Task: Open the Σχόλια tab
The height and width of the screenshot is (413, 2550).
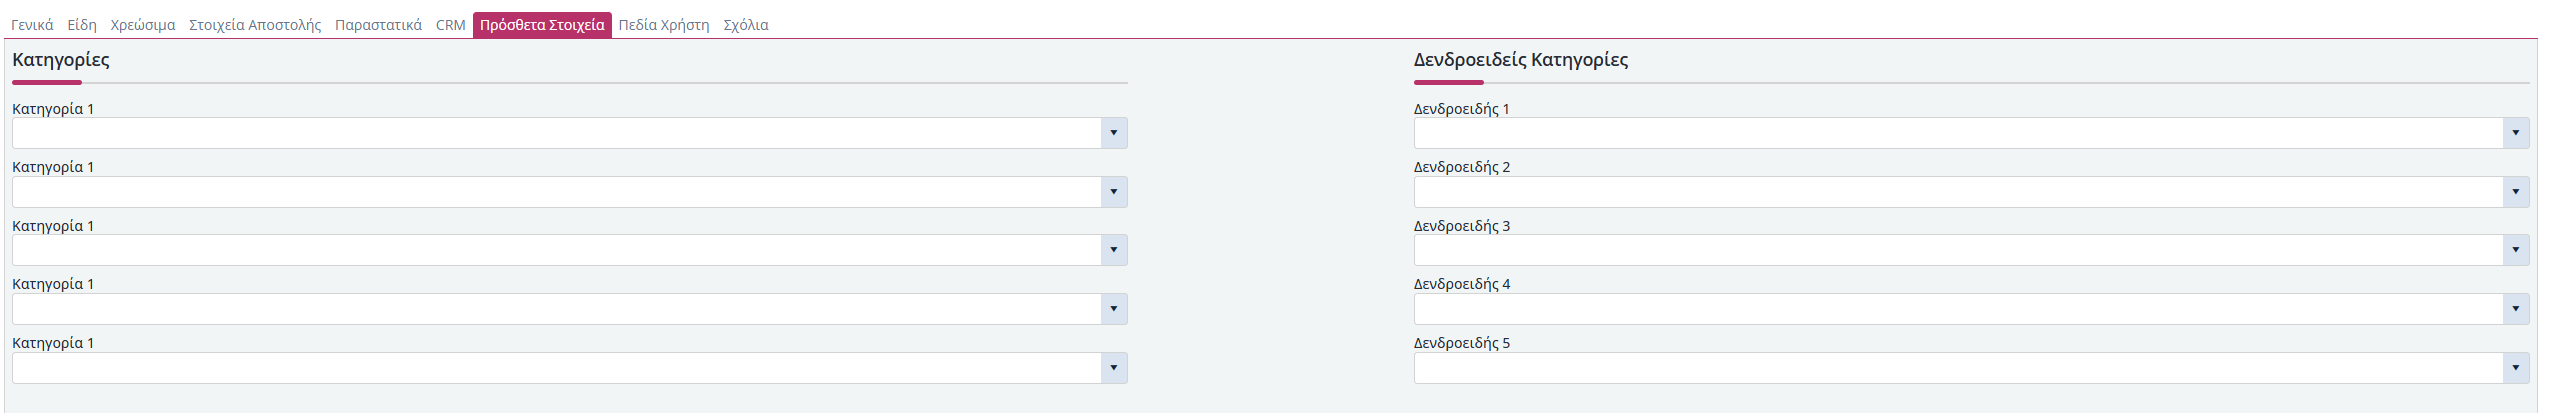Action: 746,25
